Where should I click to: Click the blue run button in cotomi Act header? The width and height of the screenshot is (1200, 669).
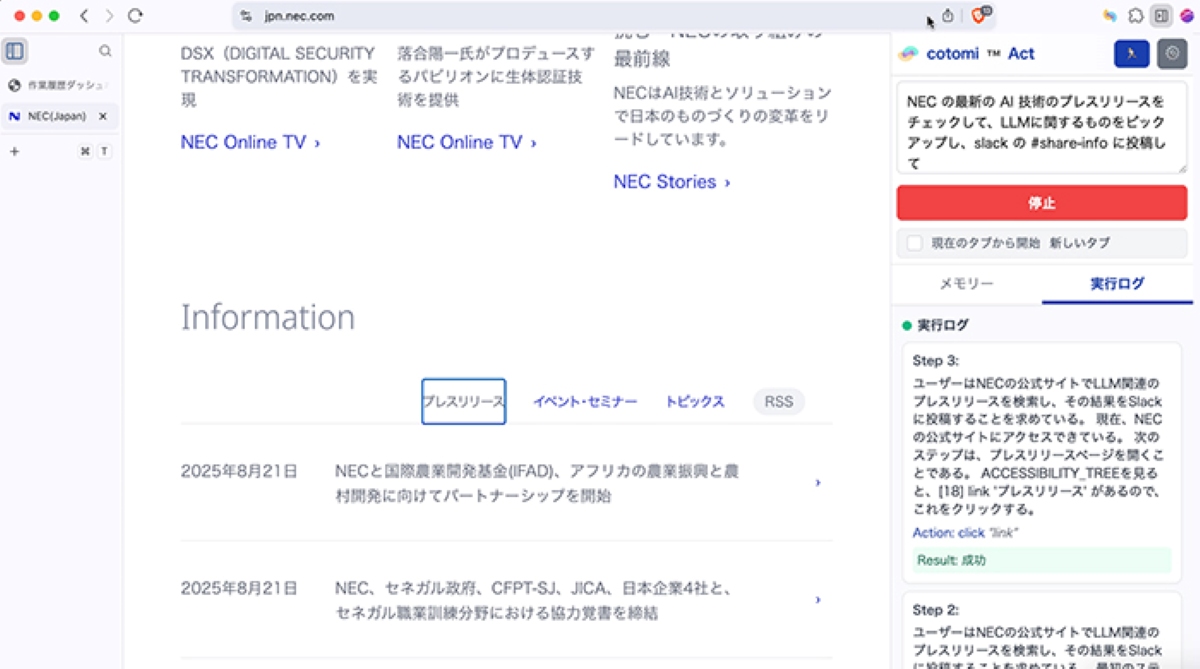pyautogui.click(x=1131, y=54)
